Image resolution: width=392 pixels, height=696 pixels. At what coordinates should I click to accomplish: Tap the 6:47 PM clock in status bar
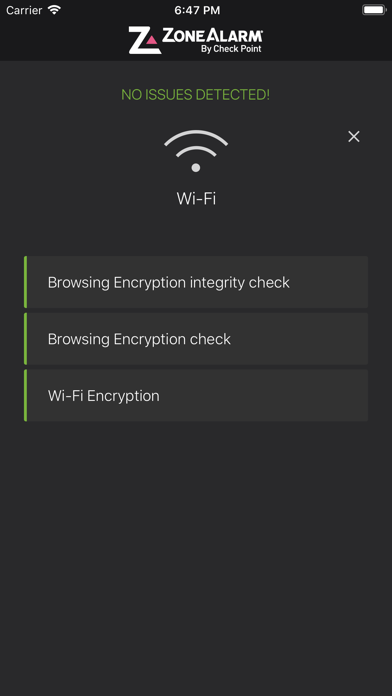197,10
